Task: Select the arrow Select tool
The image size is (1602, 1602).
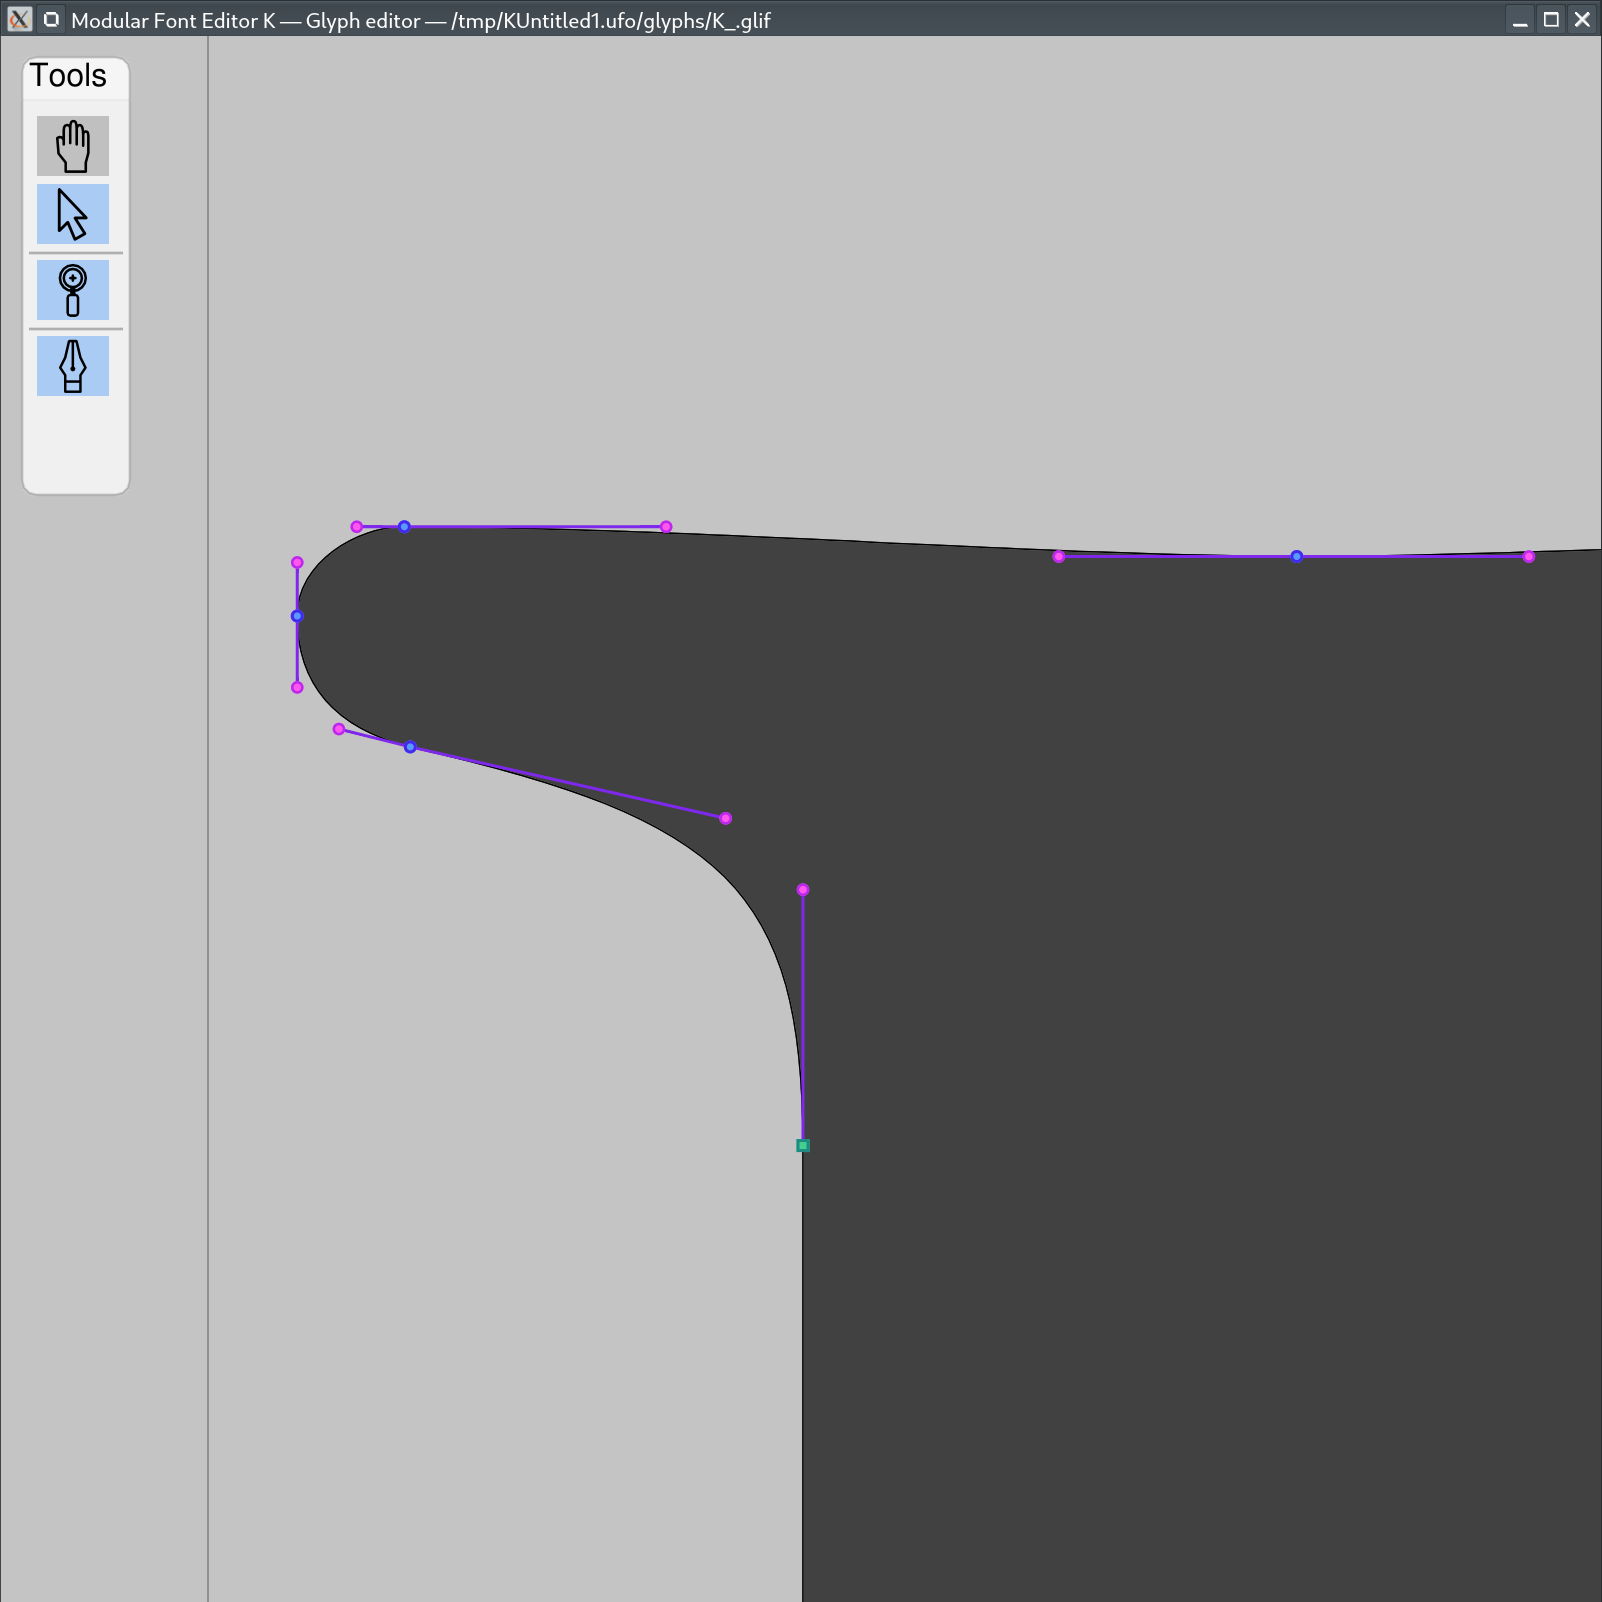Action: pyautogui.click(x=73, y=214)
